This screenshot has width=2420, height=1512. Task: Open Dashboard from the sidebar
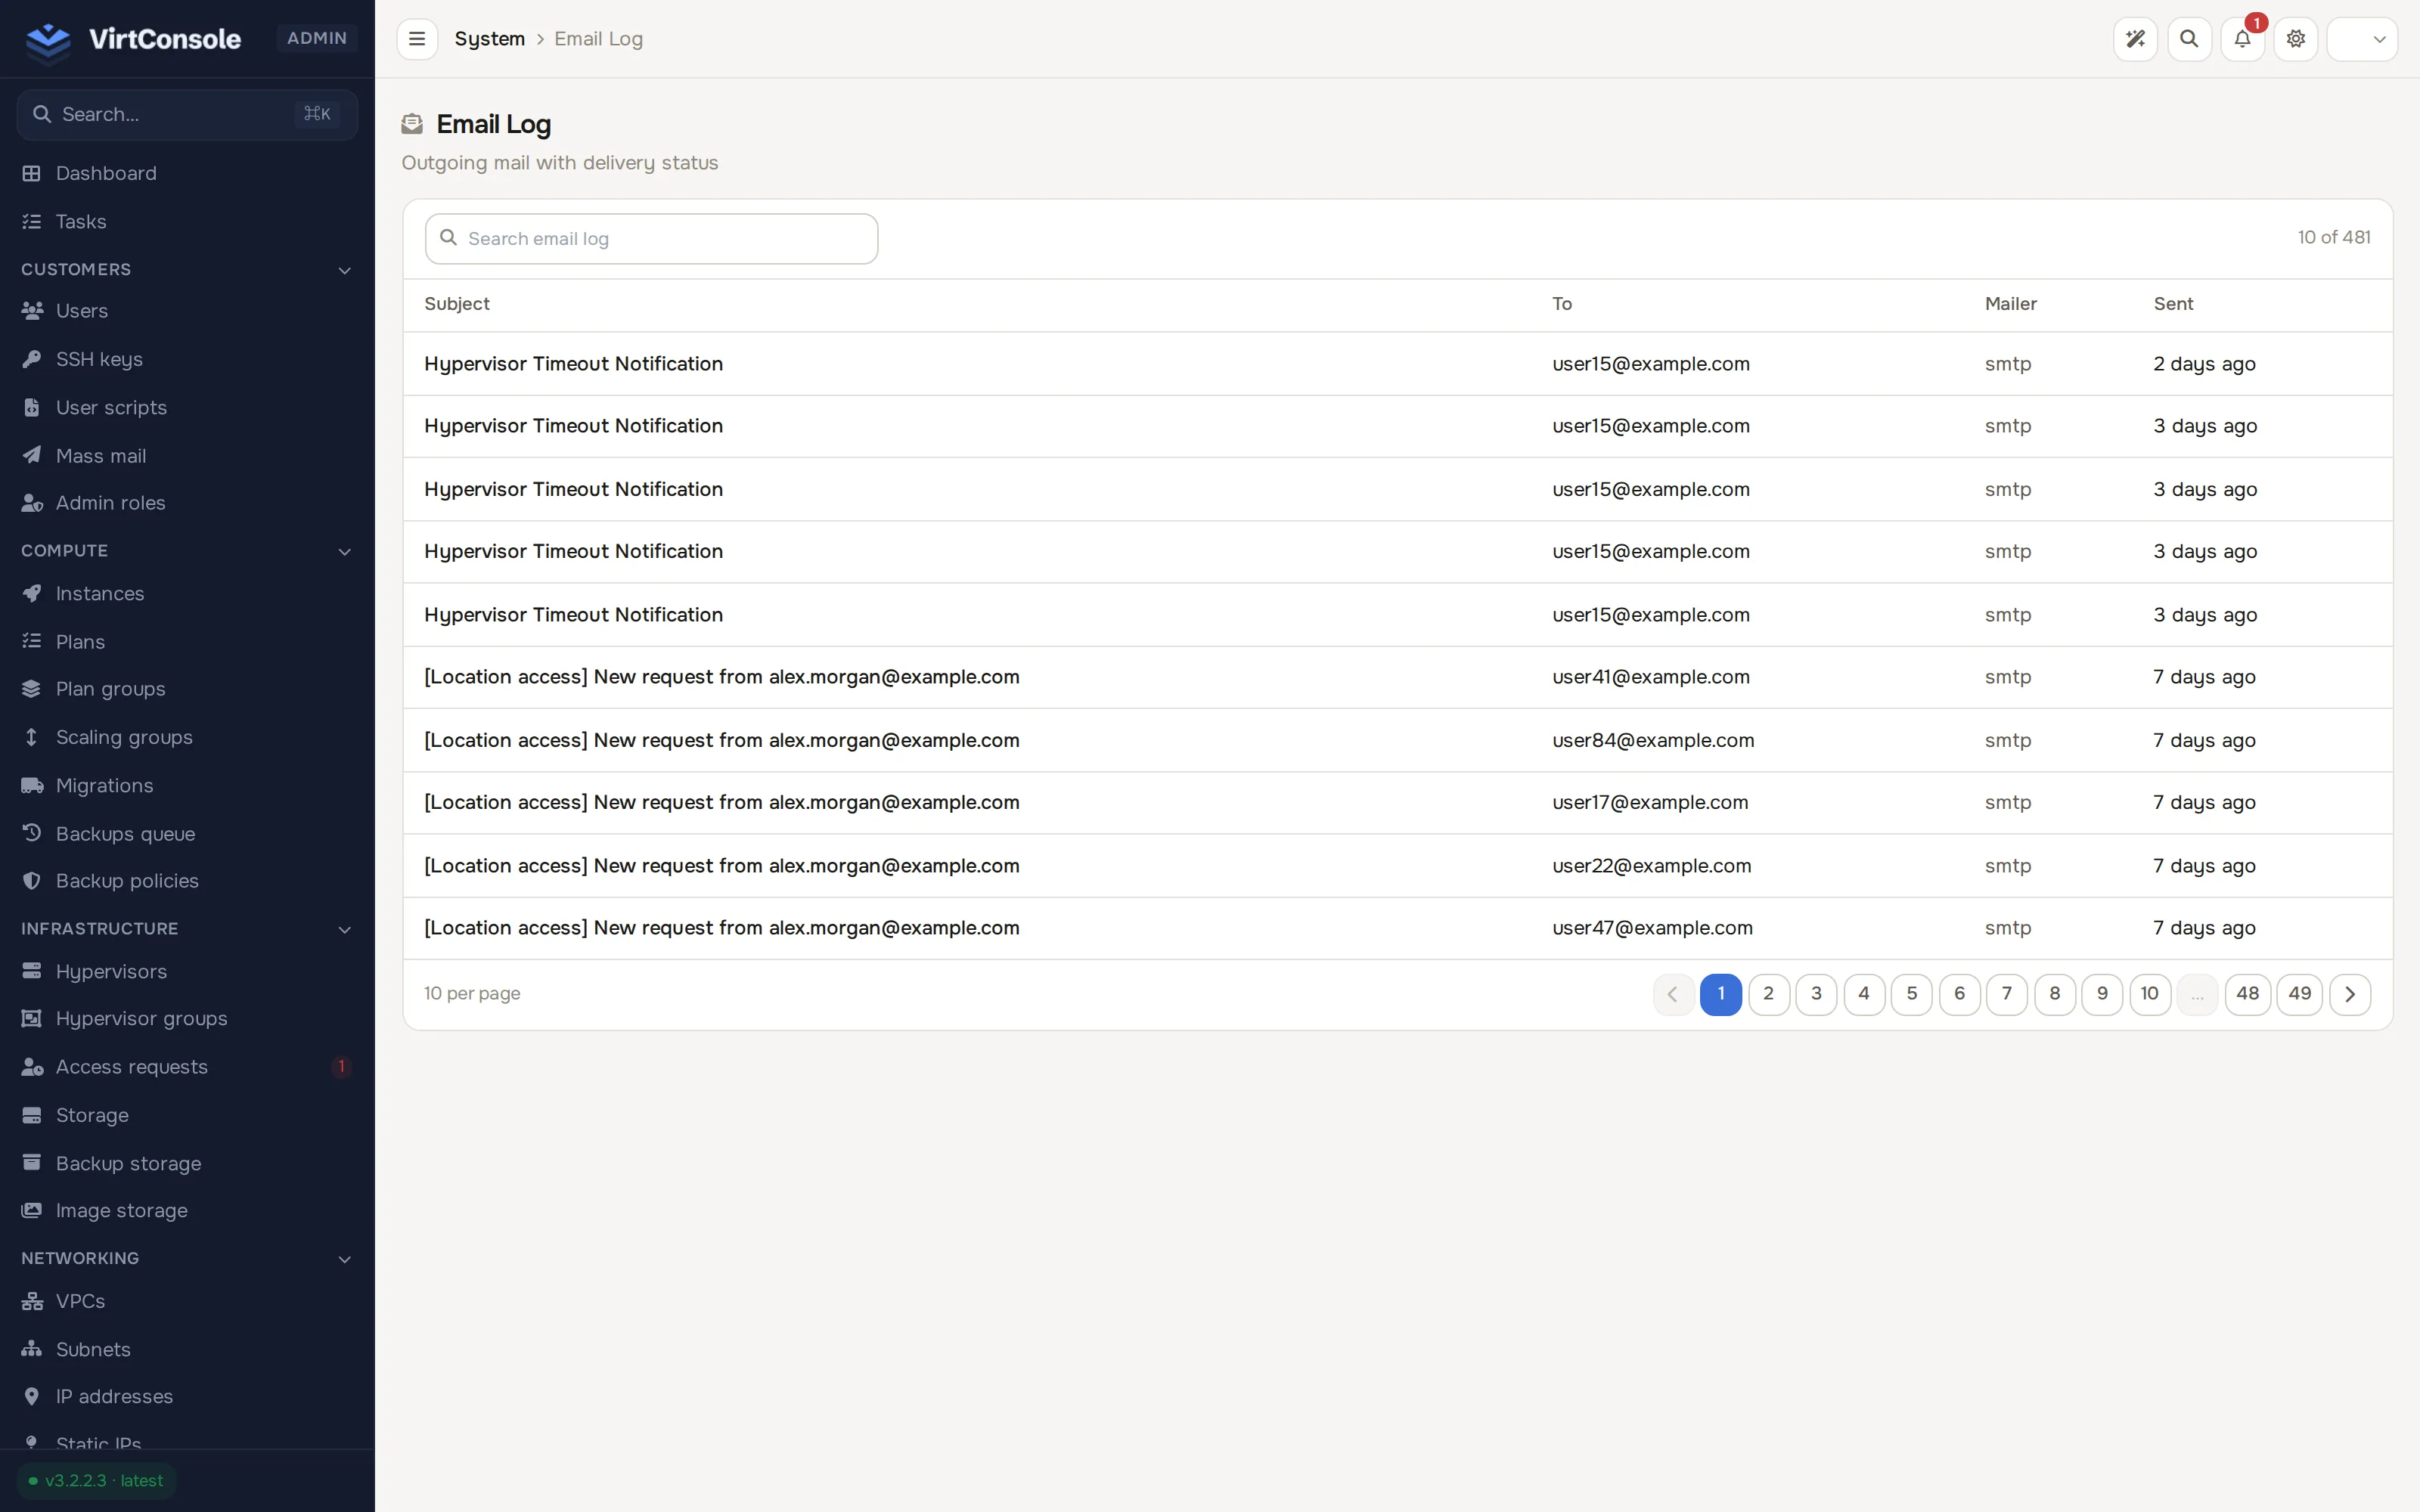pos(187,173)
